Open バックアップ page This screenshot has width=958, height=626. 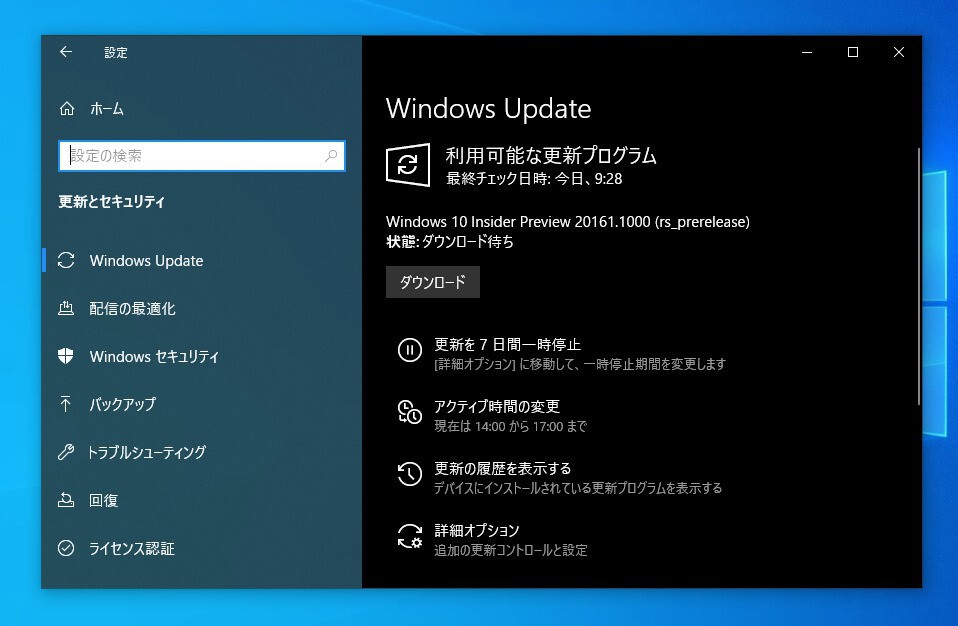[x=123, y=404]
